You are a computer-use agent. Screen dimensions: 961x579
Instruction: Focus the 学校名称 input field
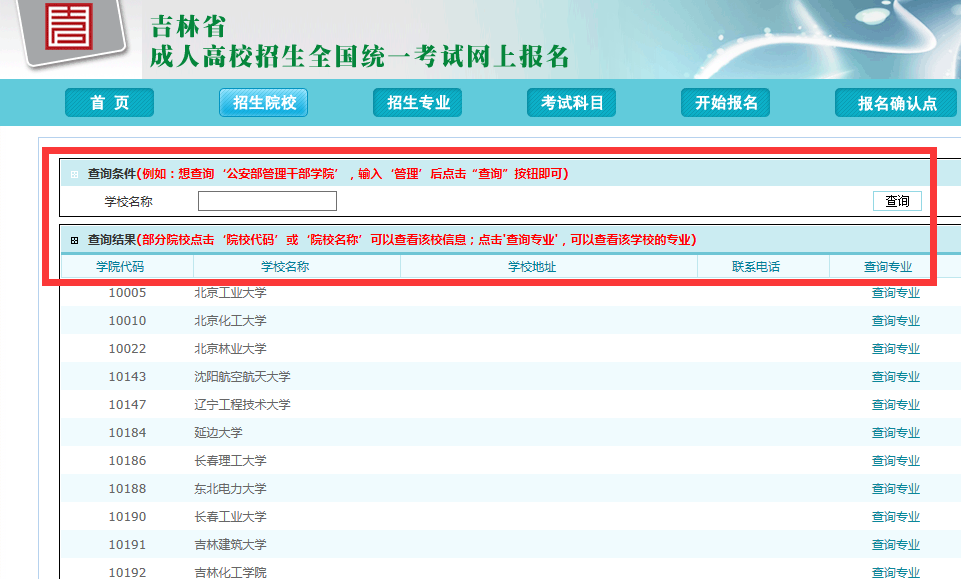267,201
